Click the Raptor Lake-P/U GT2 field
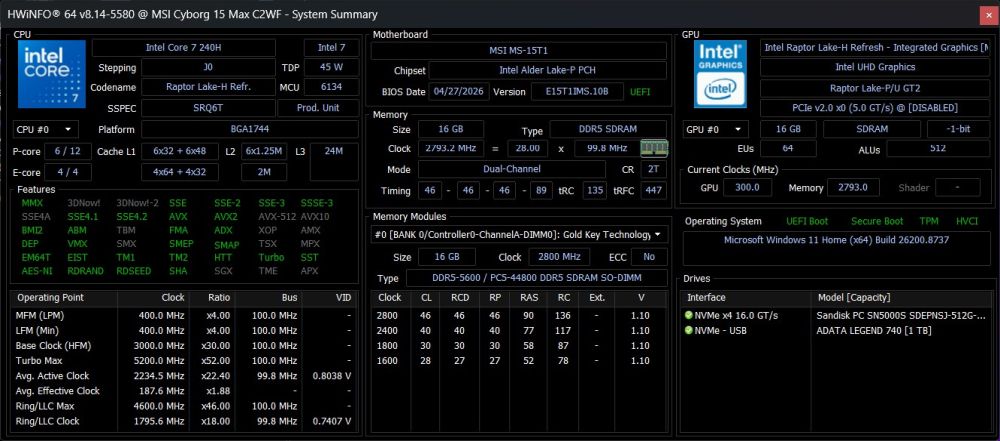The image size is (1000, 441). pyautogui.click(x=875, y=87)
